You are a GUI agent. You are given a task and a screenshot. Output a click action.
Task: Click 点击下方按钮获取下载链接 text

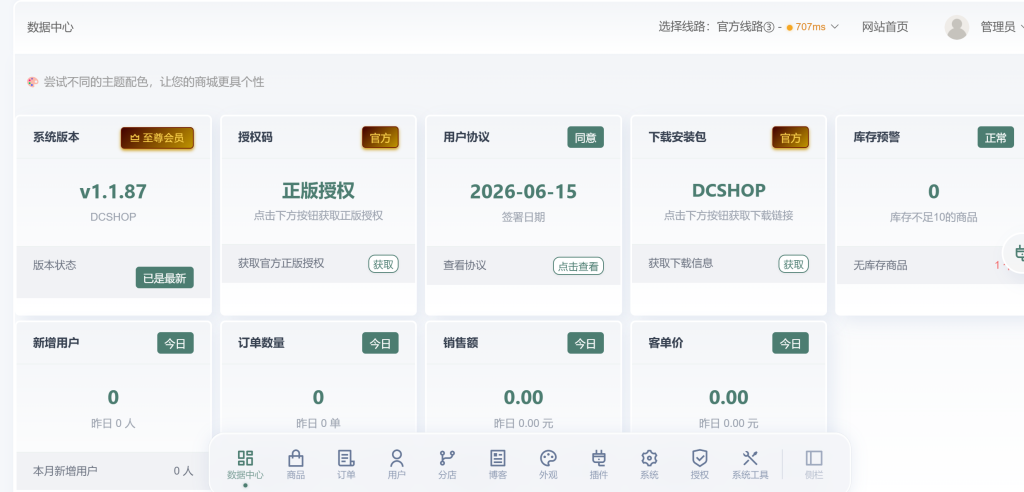pos(728,216)
